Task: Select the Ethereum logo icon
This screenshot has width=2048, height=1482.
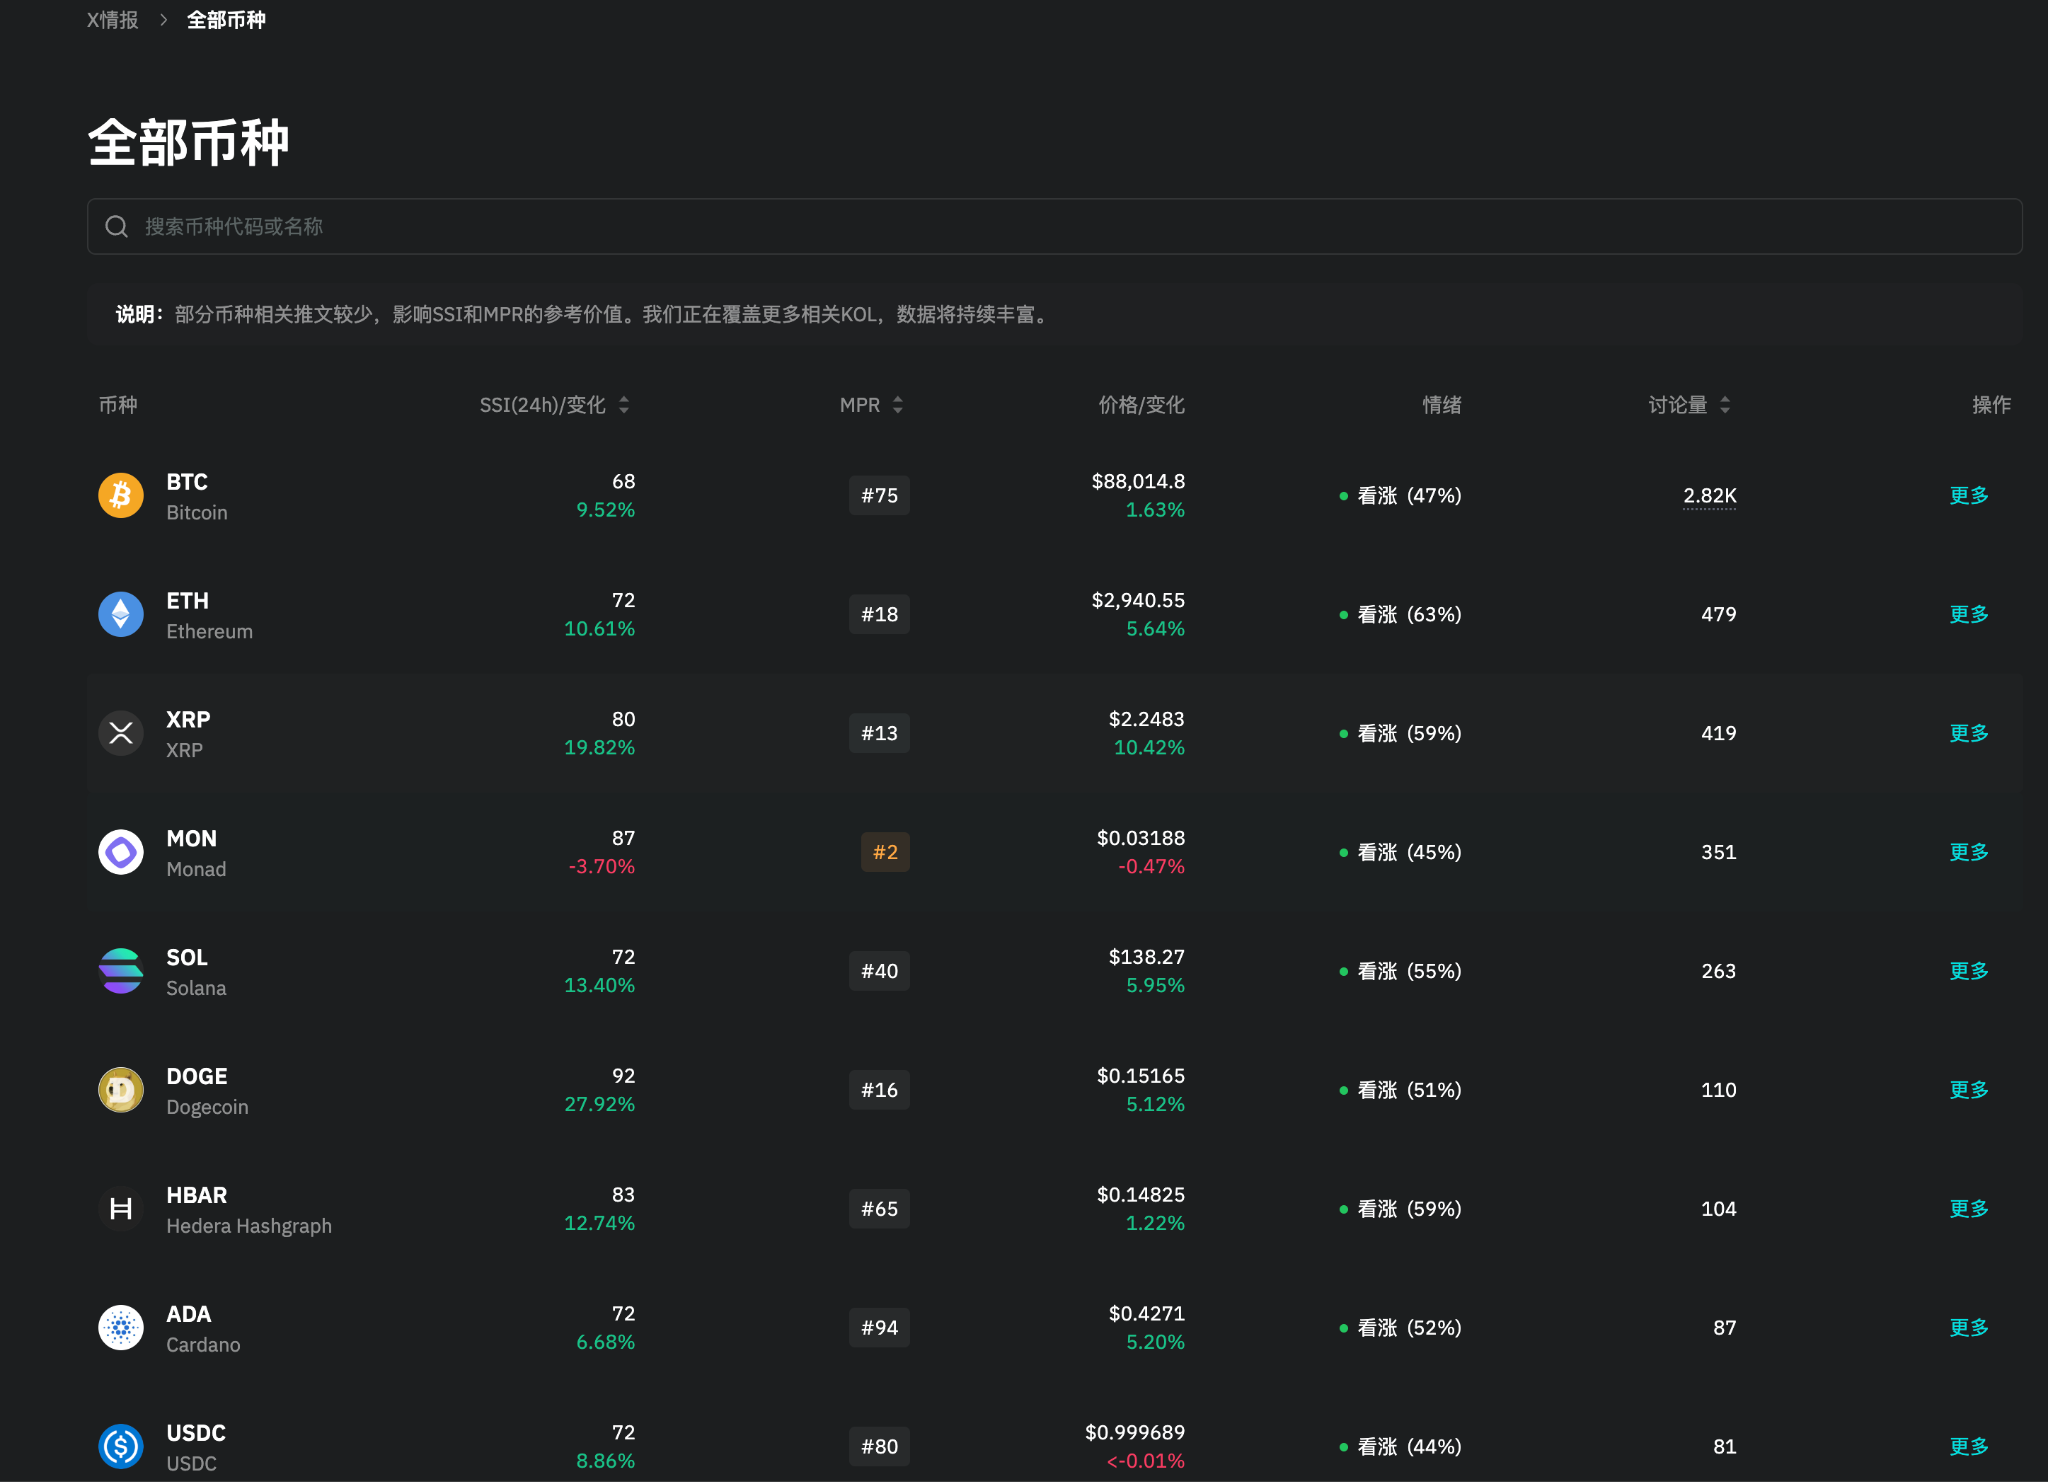Action: tap(120, 614)
